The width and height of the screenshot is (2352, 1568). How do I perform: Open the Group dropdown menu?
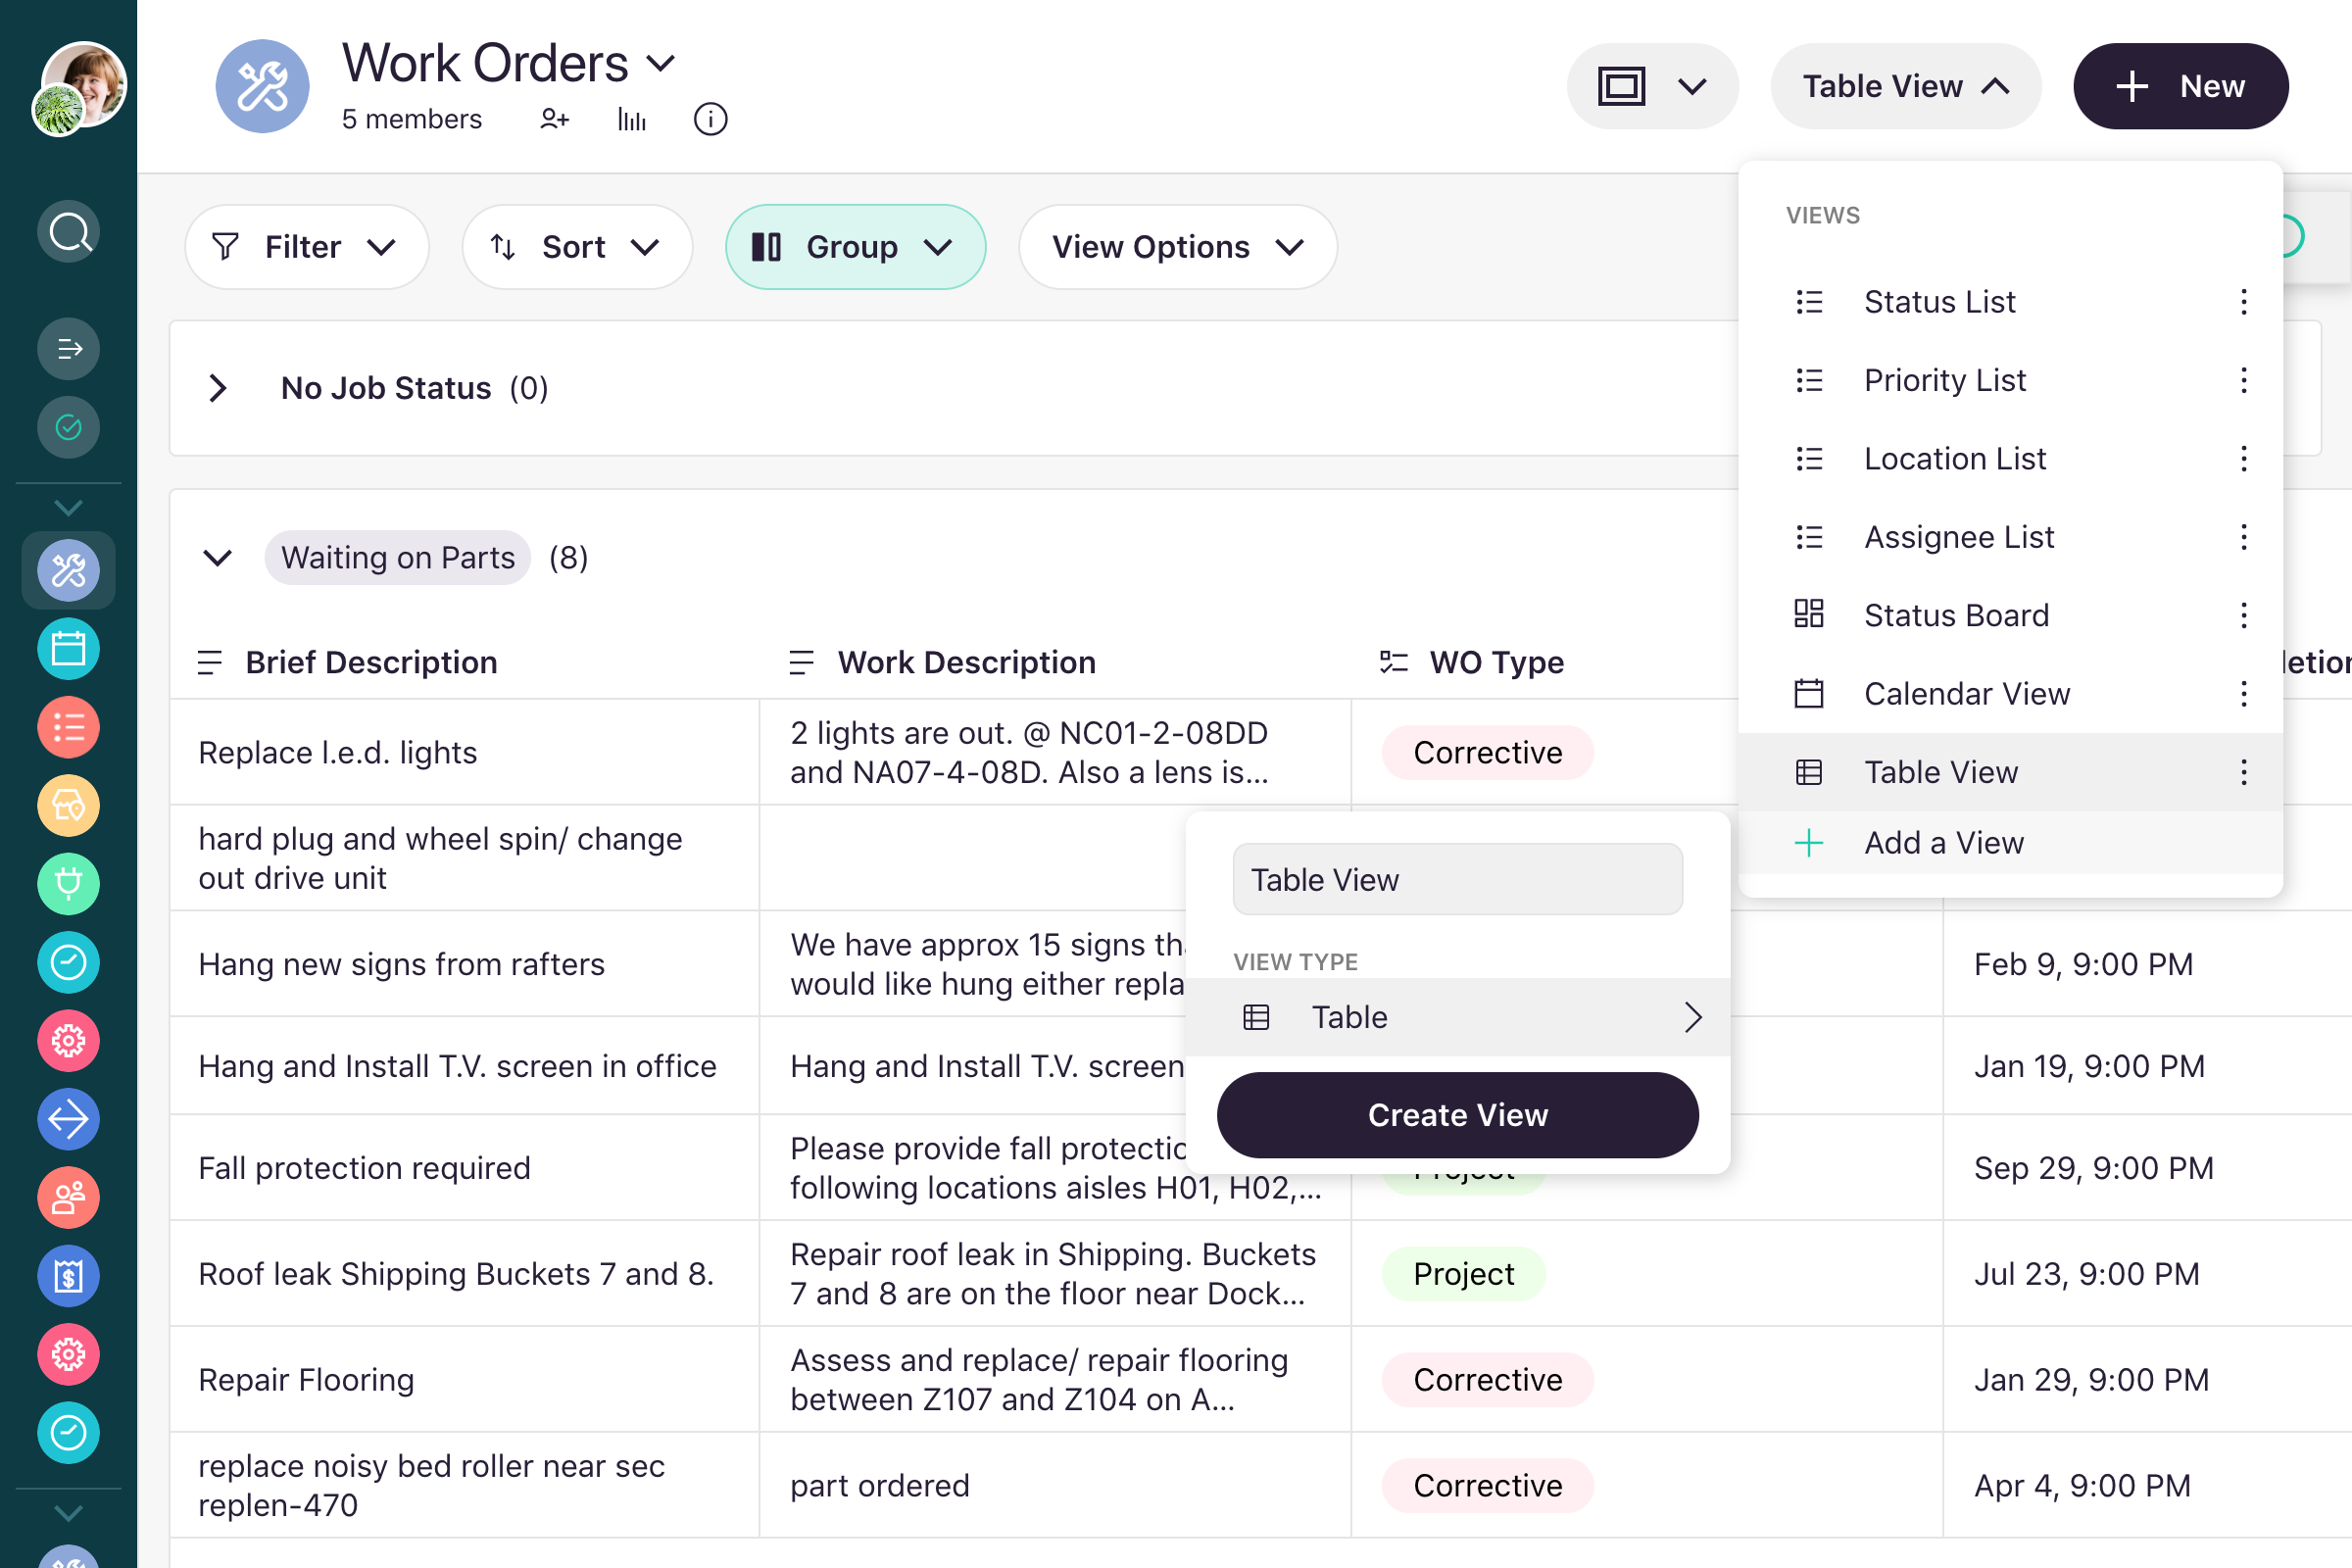pos(853,245)
